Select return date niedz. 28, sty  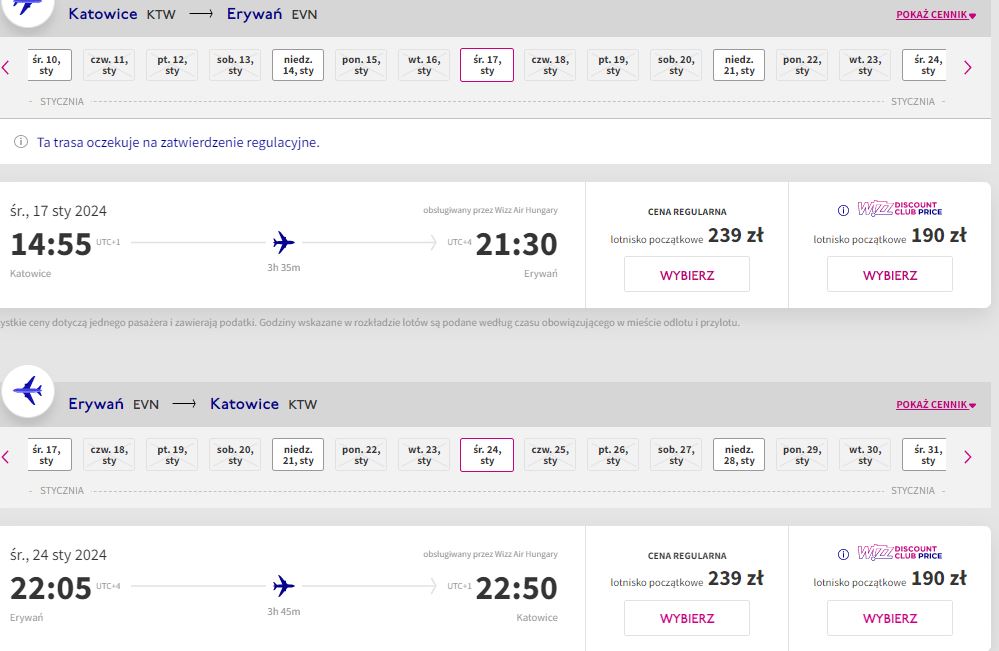[x=739, y=455]
